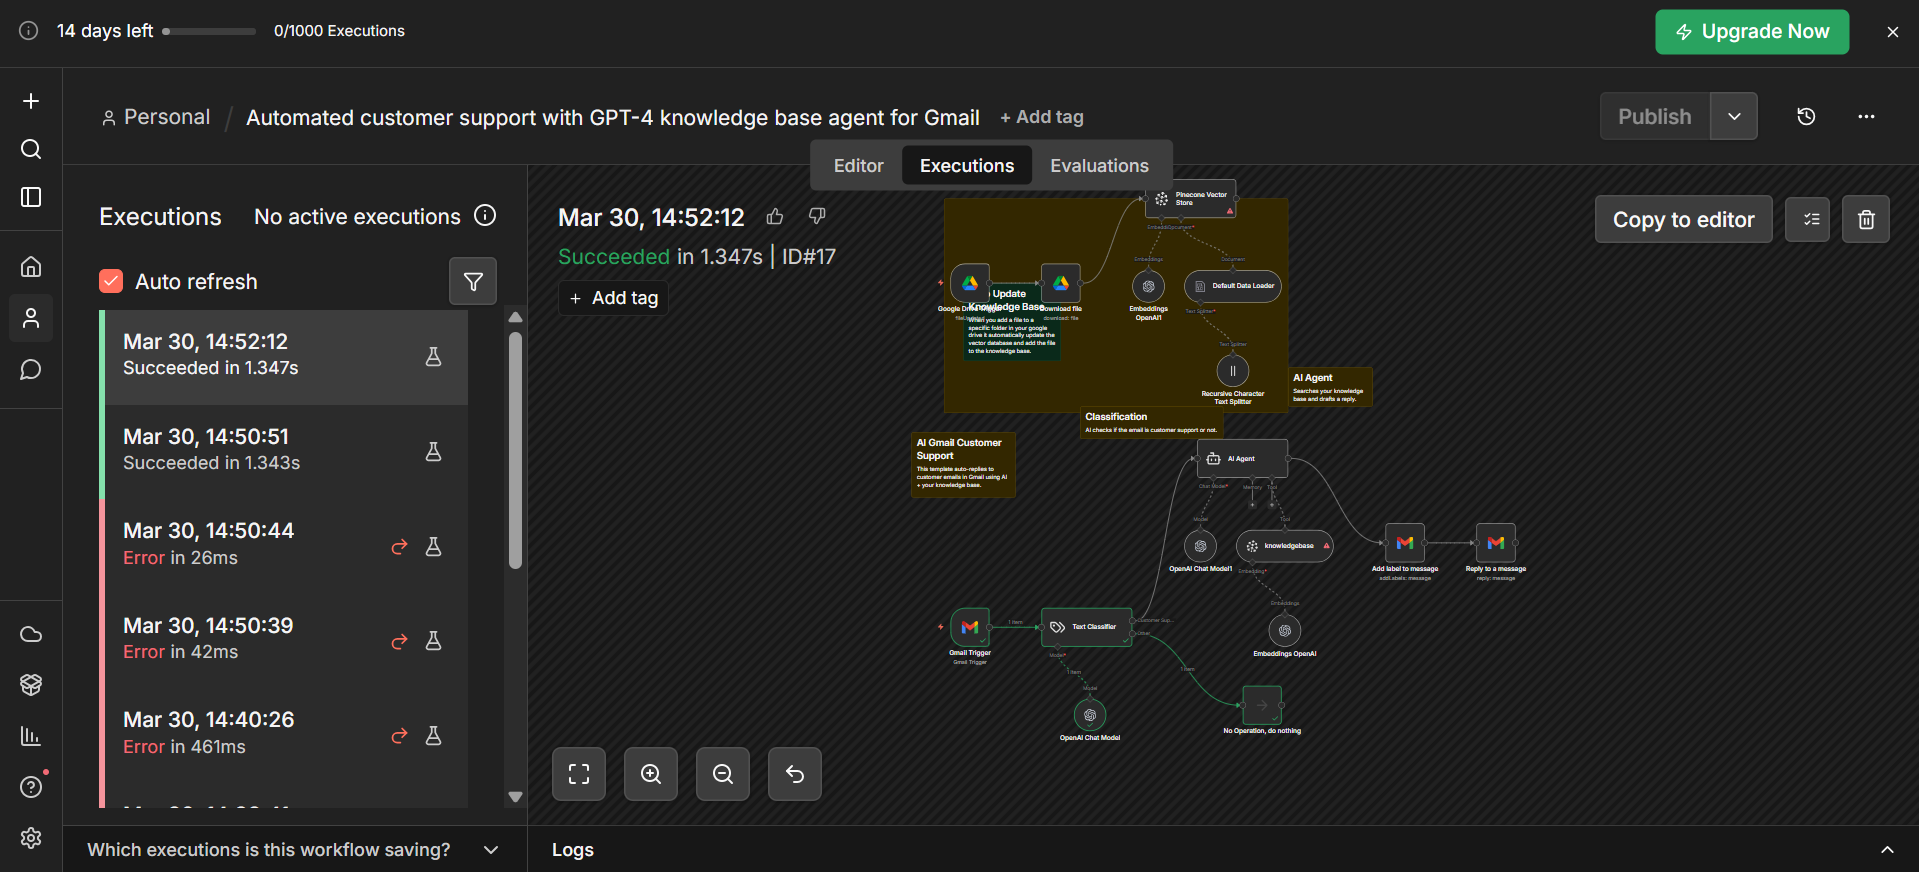Retry the 14:50:44 failed execution

pos(399,547)
